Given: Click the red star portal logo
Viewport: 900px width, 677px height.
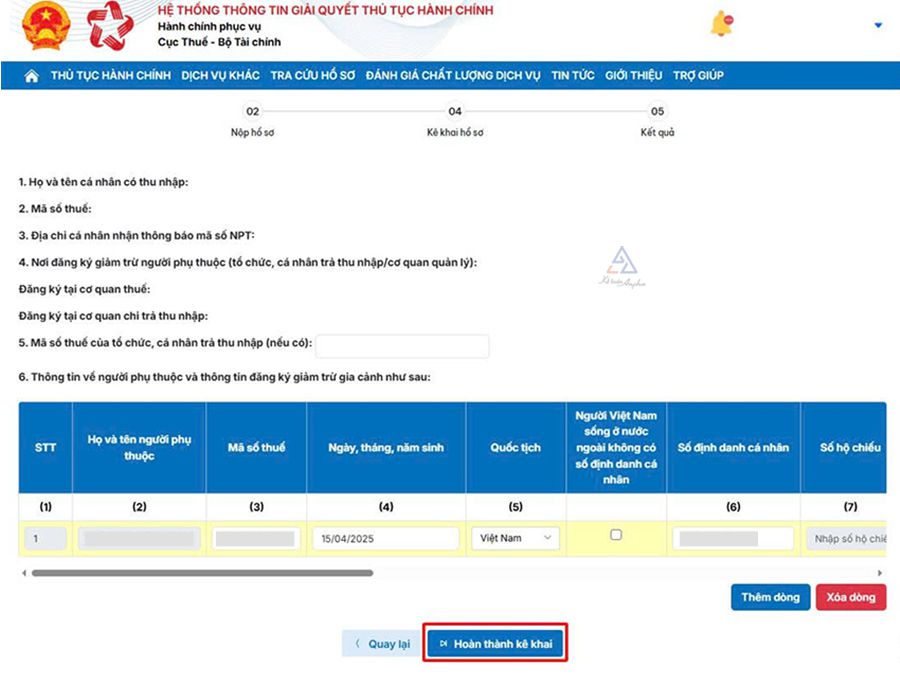Looking at the screenshot, I should point(109,27).
